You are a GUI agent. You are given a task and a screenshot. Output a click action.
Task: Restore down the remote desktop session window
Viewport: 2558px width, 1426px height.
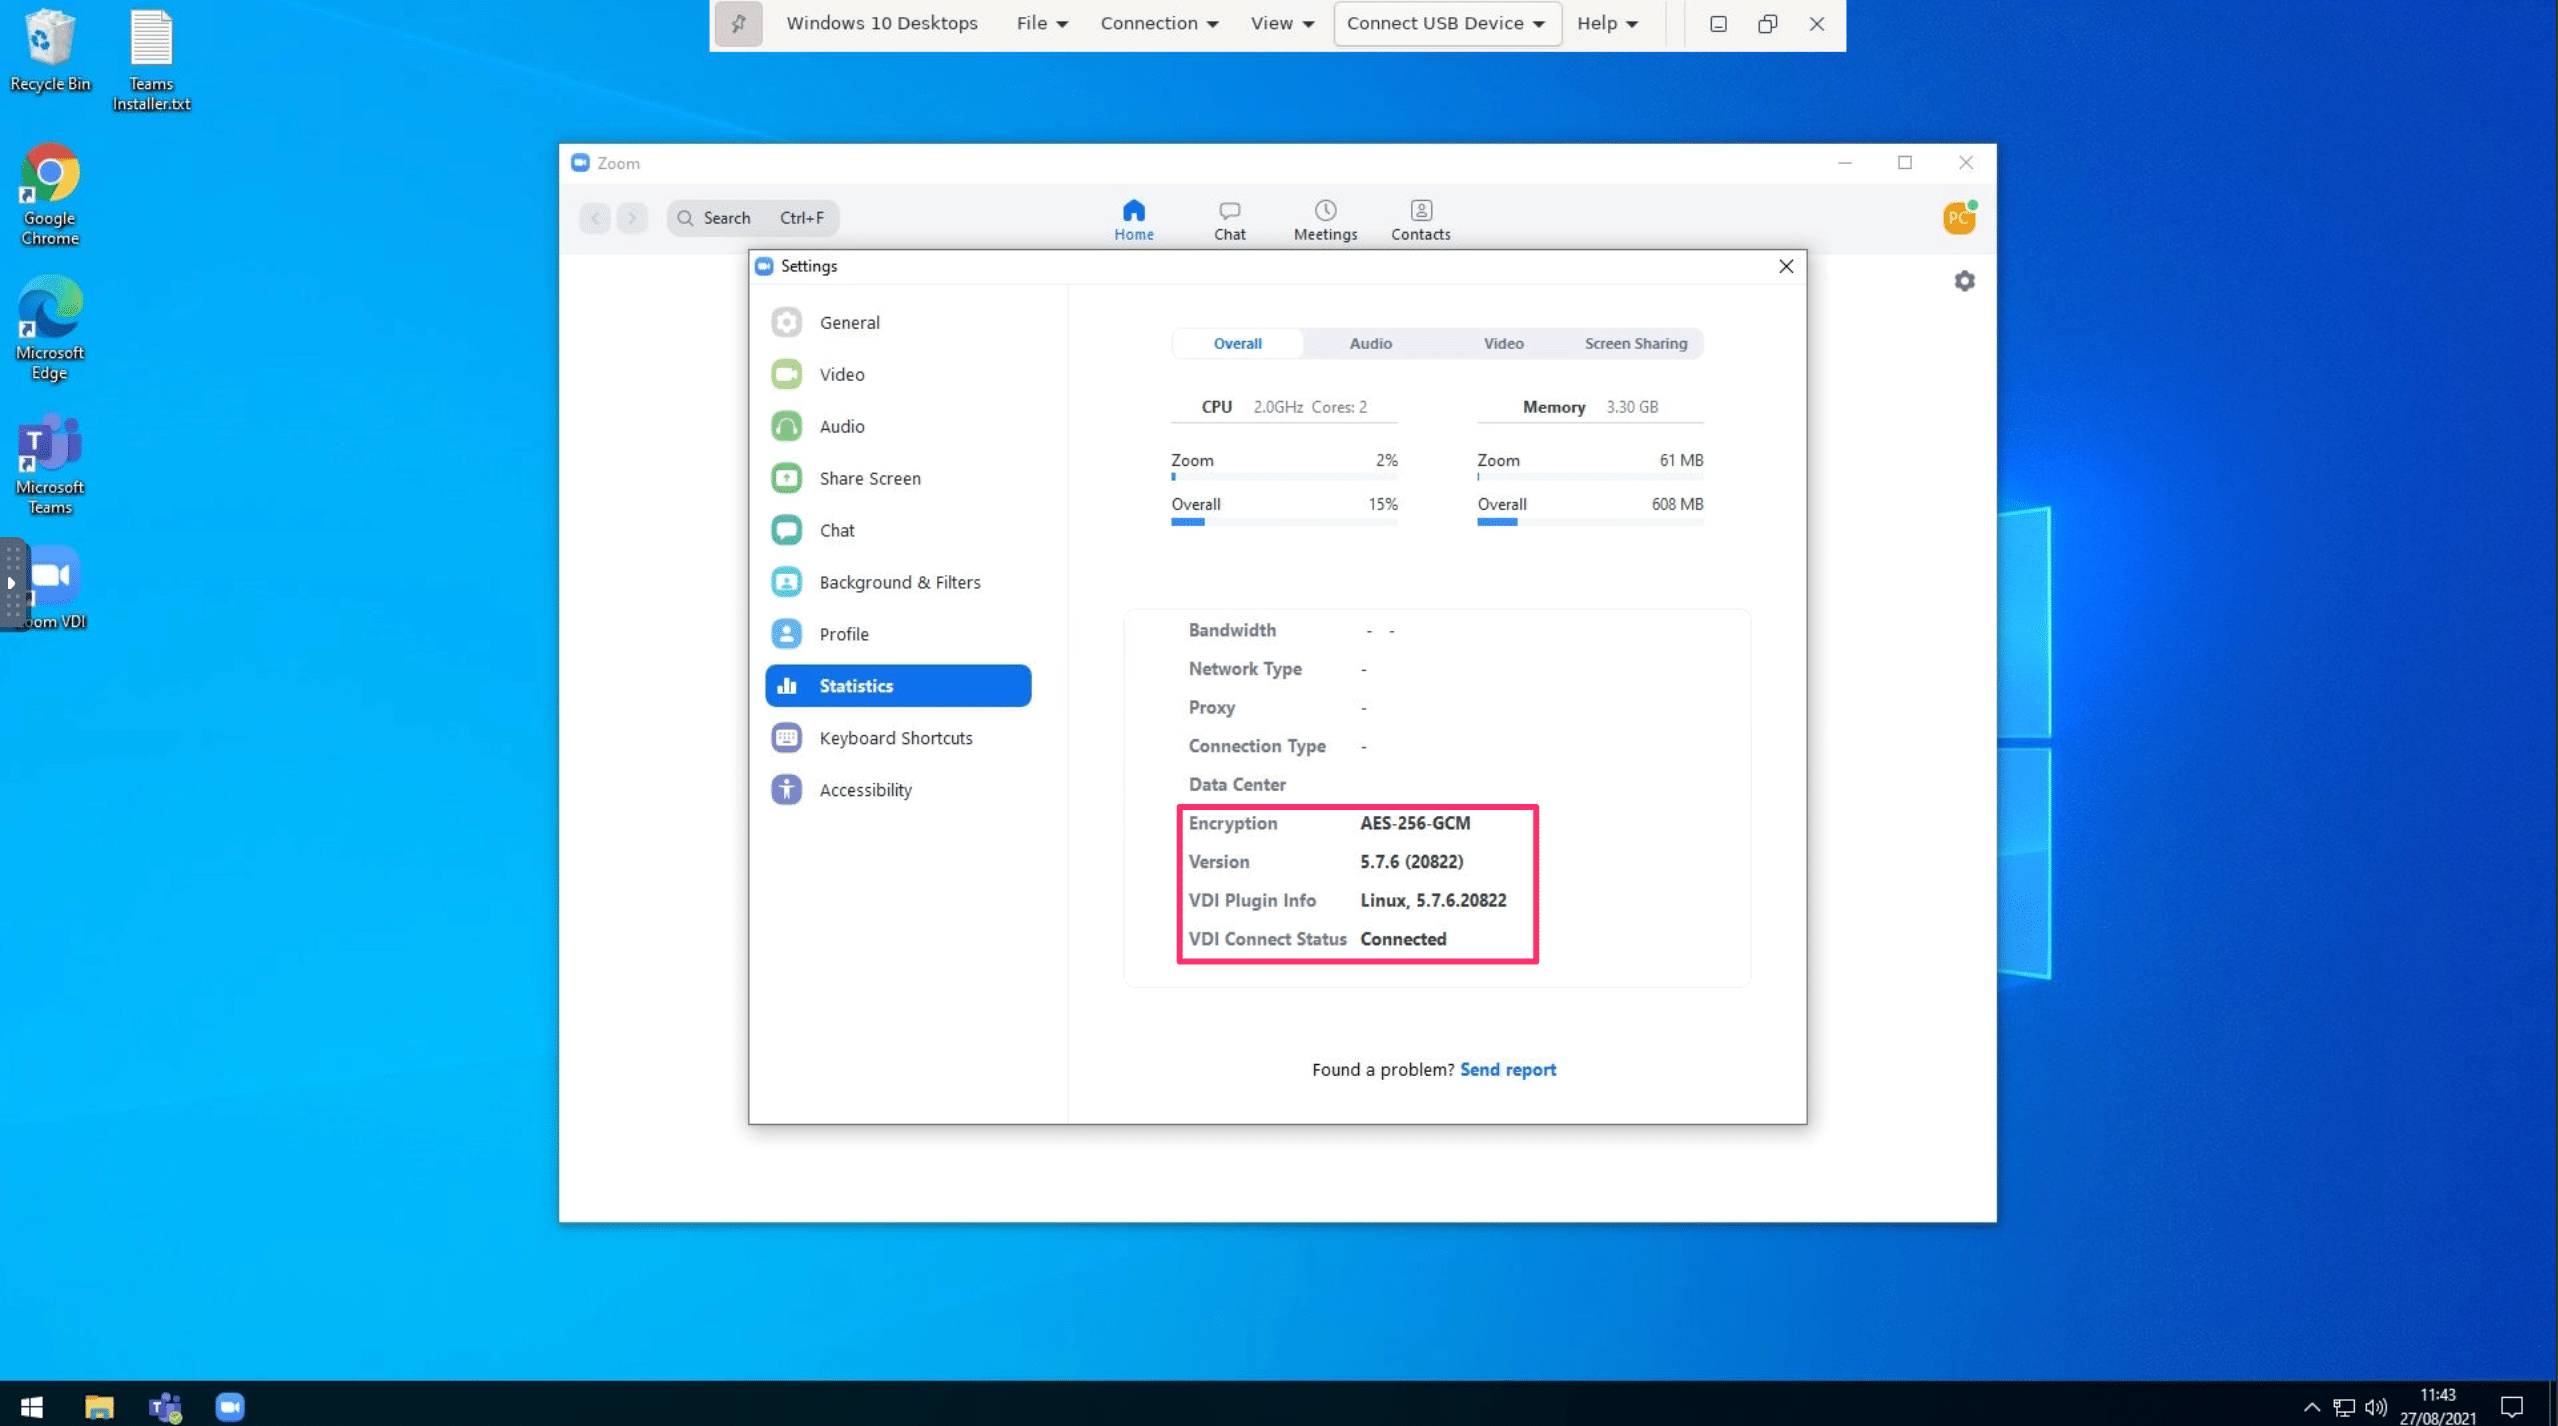(1768, 23)
